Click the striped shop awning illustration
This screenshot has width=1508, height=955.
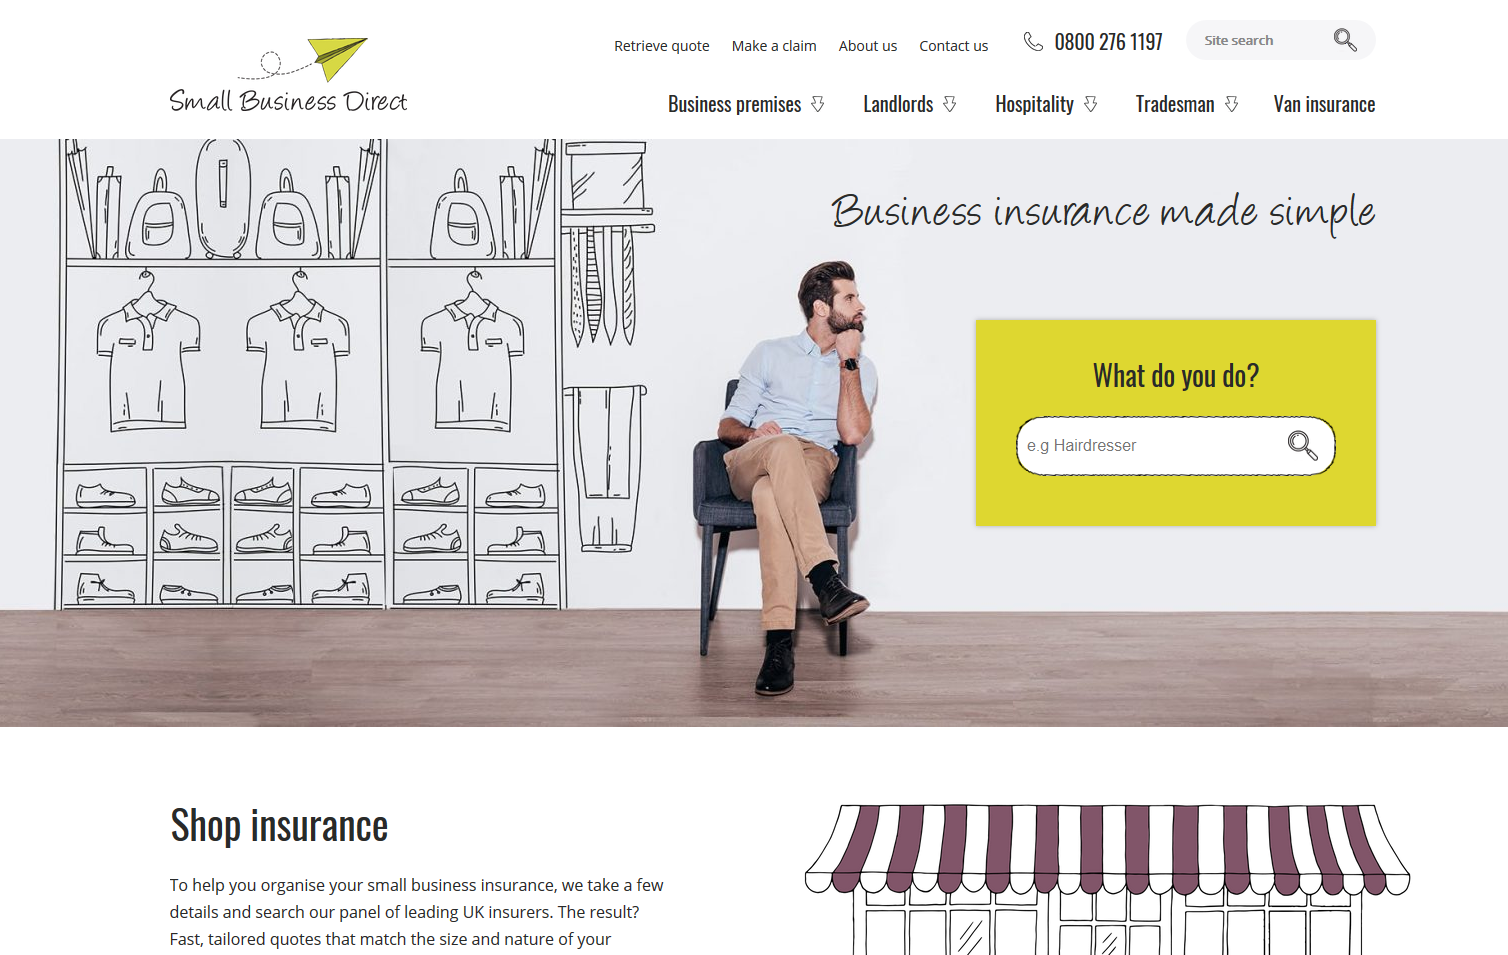coord(1107,849)
